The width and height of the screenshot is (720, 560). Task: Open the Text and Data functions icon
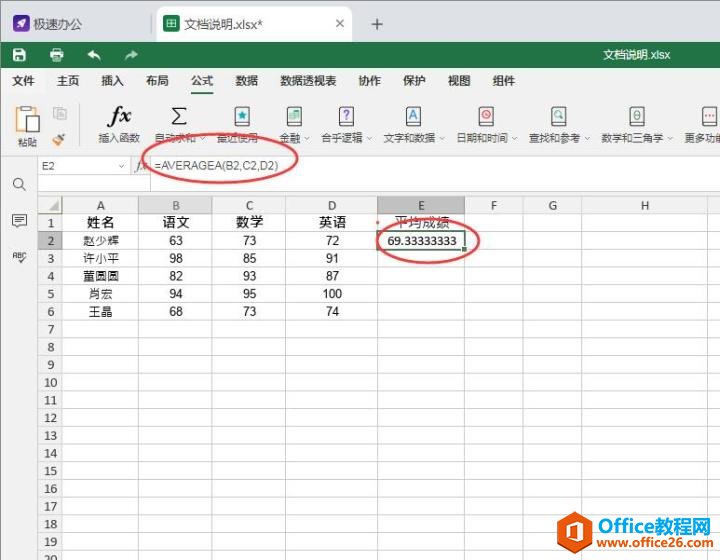tap(413, 117)
